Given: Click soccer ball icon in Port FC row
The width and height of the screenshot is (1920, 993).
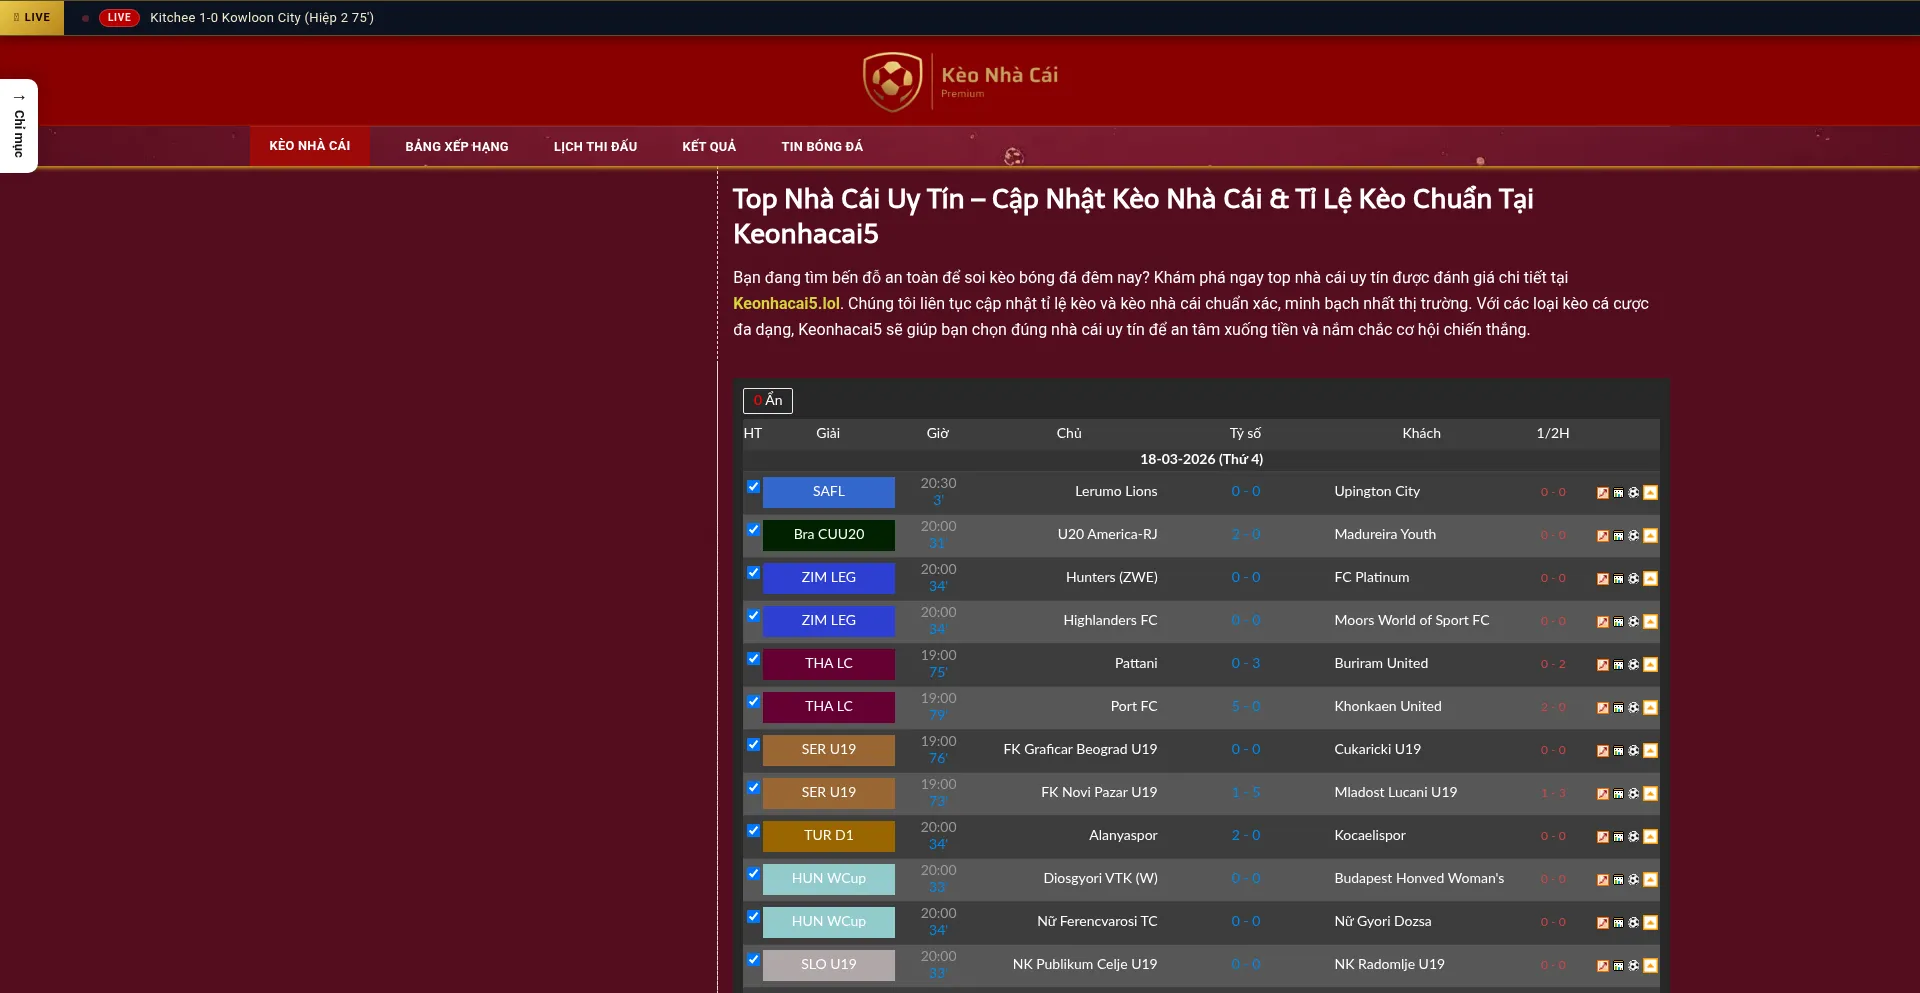Looking at the screenshot, I should pyautogui.click(x=1633, y=707).
